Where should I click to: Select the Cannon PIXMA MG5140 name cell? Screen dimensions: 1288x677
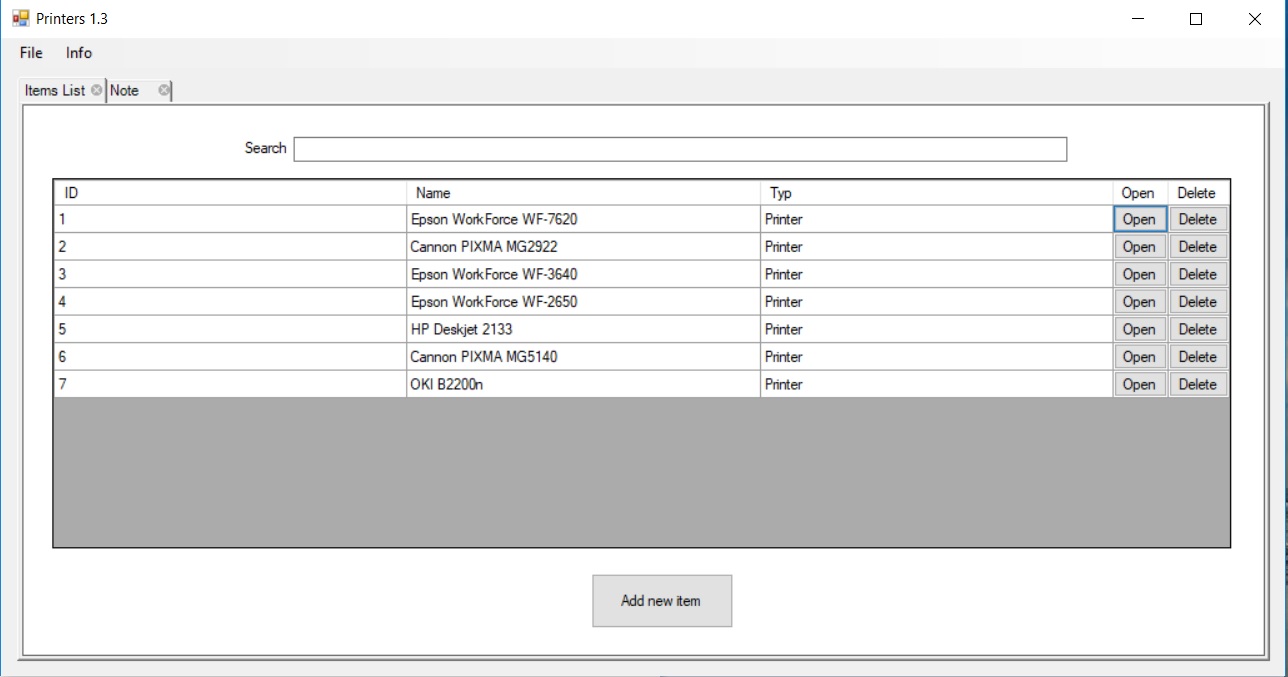583,357
